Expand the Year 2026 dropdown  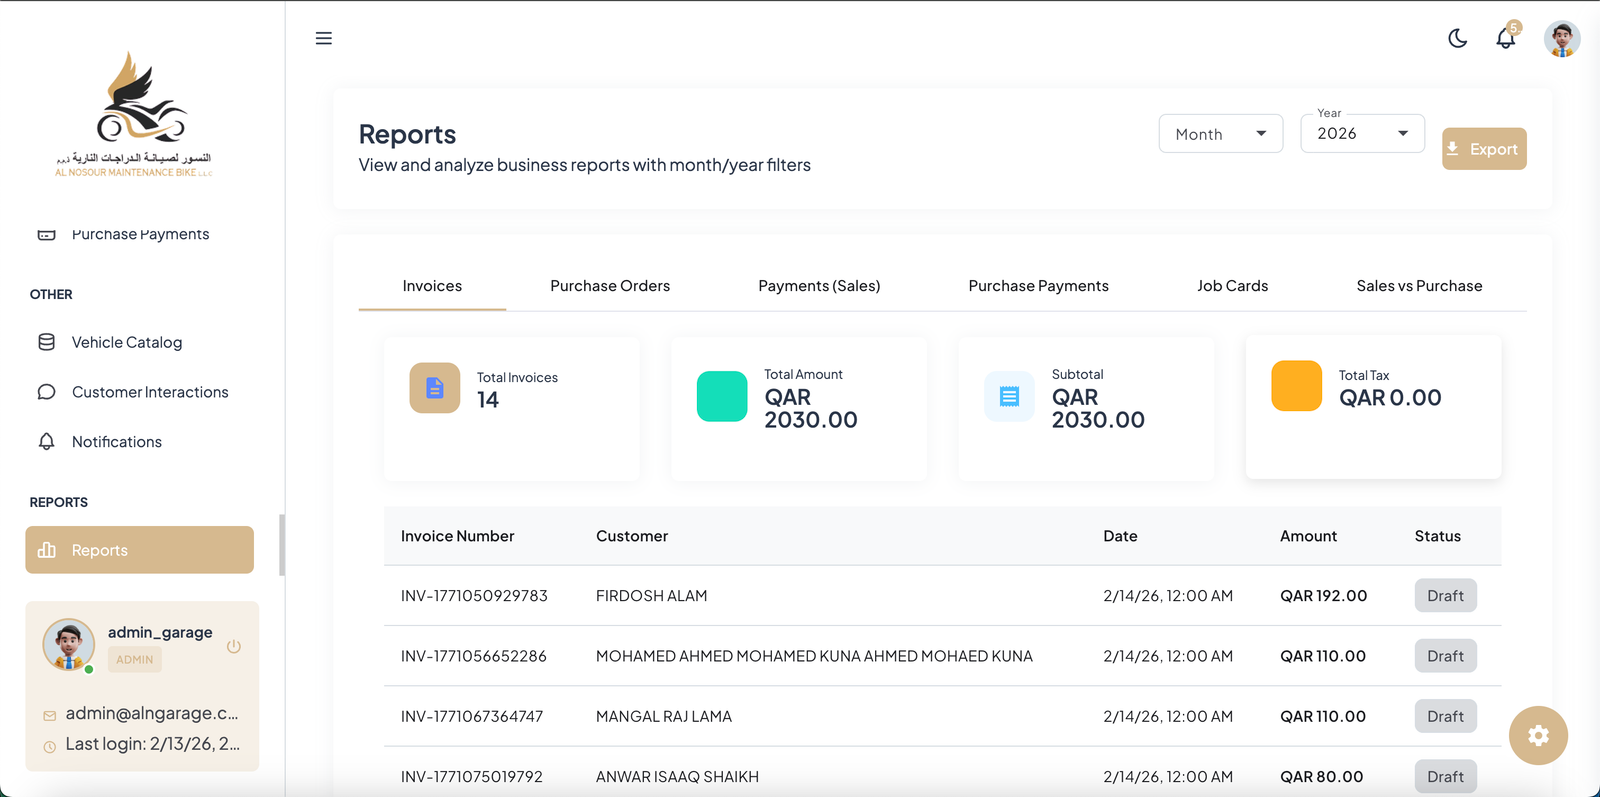tap(1362, 134)
